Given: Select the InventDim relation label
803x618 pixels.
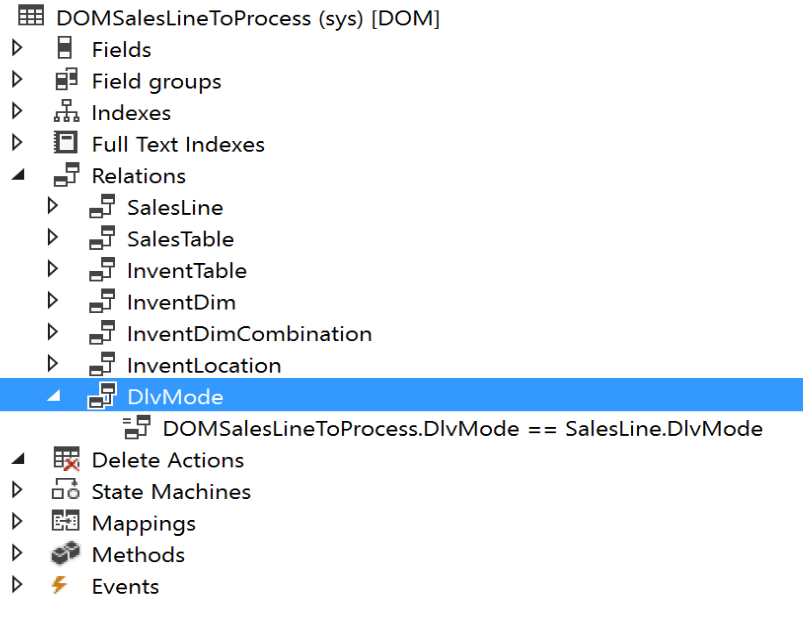Looking at the screenshot, I should tap(181, 302).
